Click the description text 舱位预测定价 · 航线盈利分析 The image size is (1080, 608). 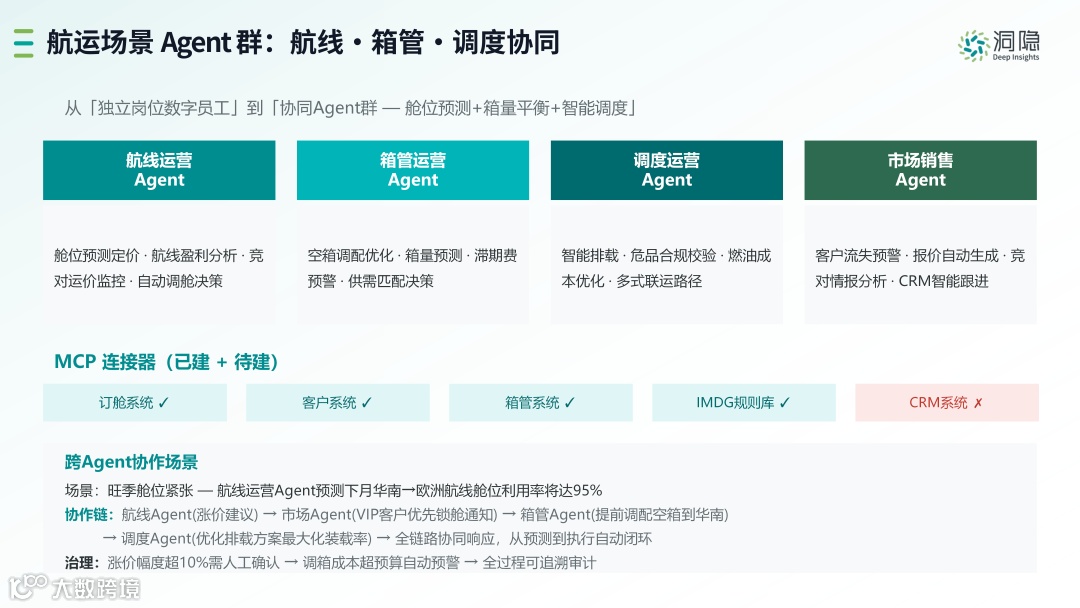145,255
